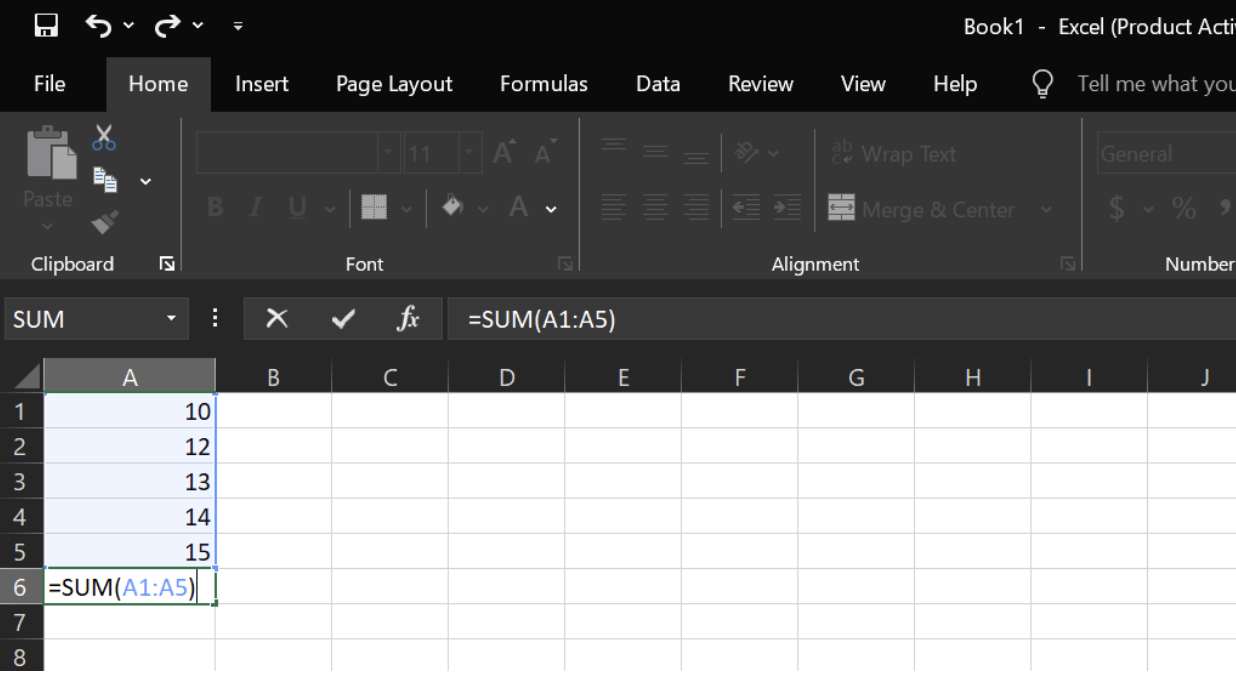Open the font size 11 dropdown
Image resolution: width=1236 pixels, height=674 pixels.
pyautogui.click(x=471, y=154)
